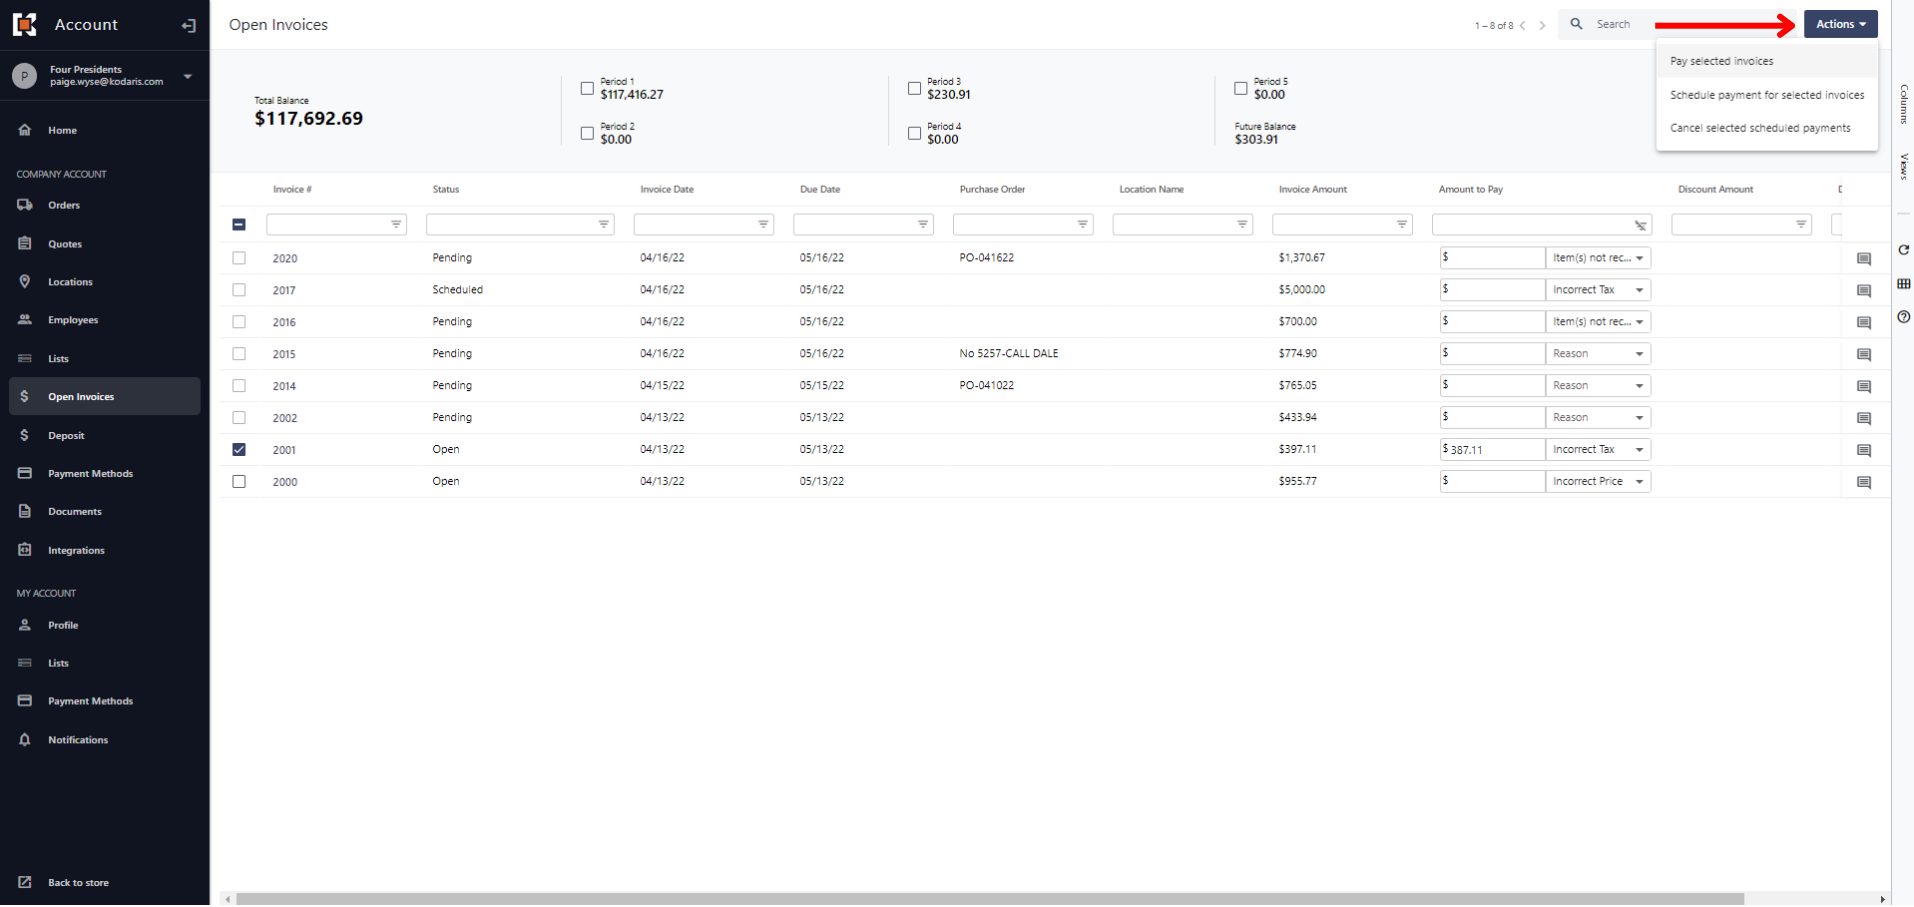1914x907 pixels.
Task: Open the Invoice Amount filter icon
Action: (x=1401, y=225)
